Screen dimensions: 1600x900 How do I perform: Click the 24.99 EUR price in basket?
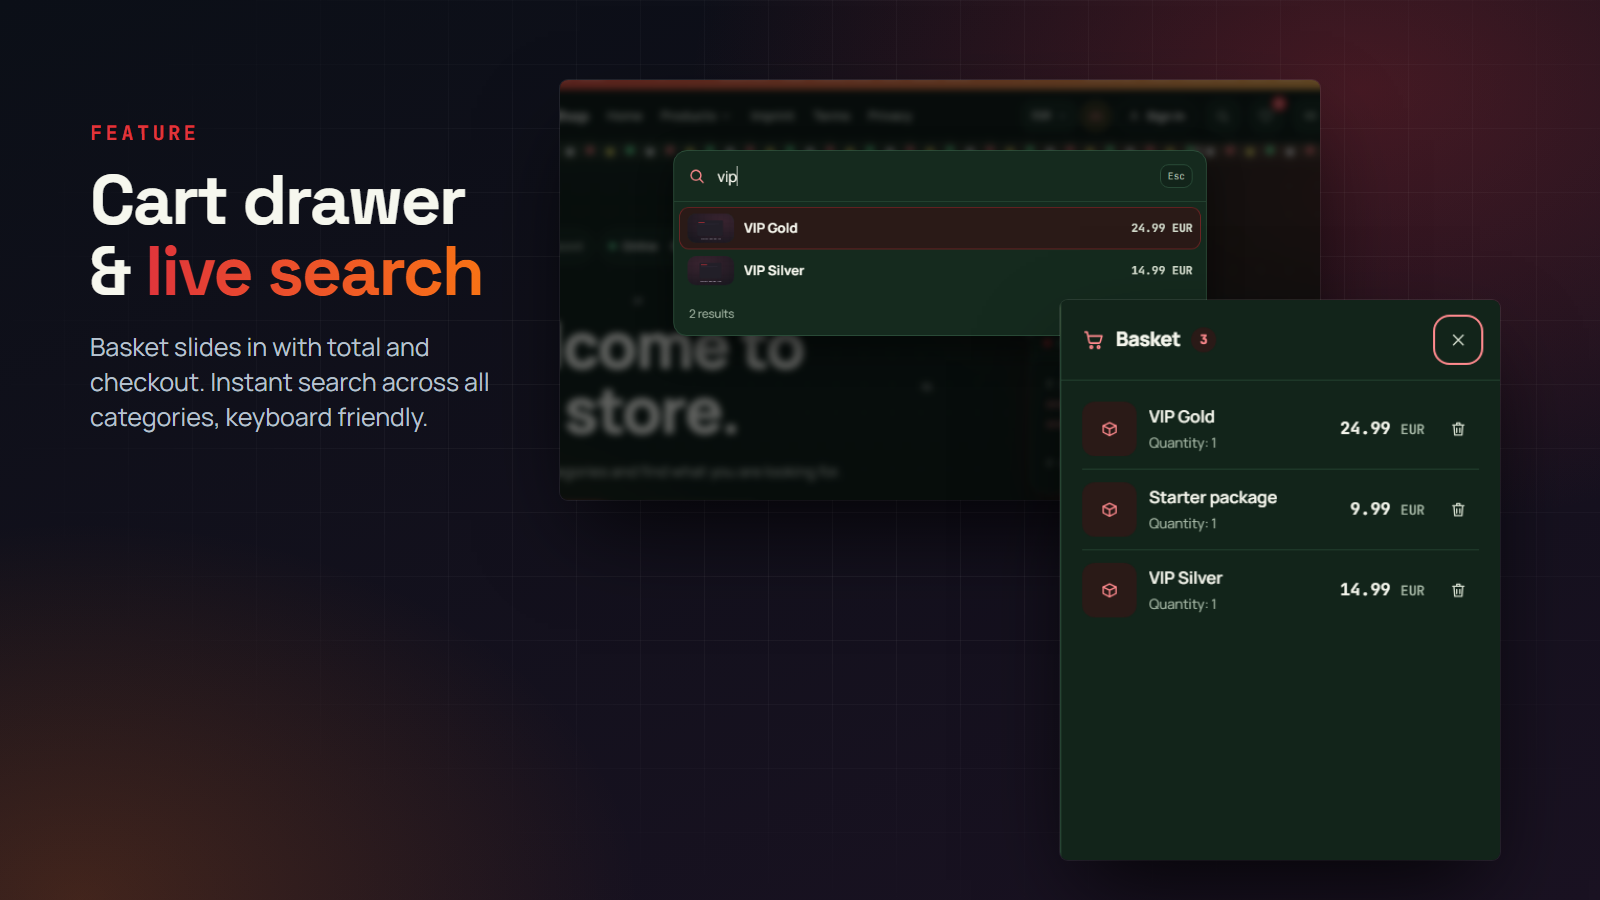[1382, 429]
